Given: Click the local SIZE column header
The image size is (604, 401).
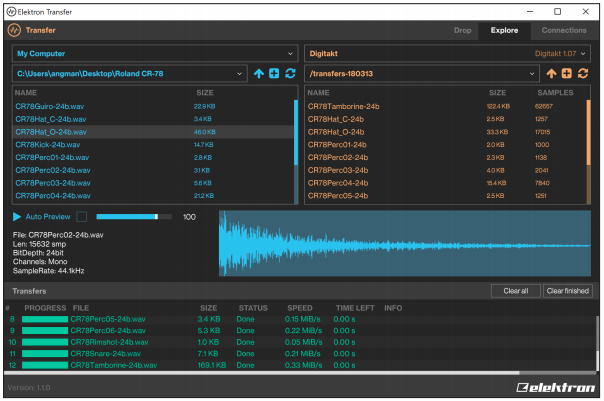Looking at the screenshot, I should click(x=205, y=93).
